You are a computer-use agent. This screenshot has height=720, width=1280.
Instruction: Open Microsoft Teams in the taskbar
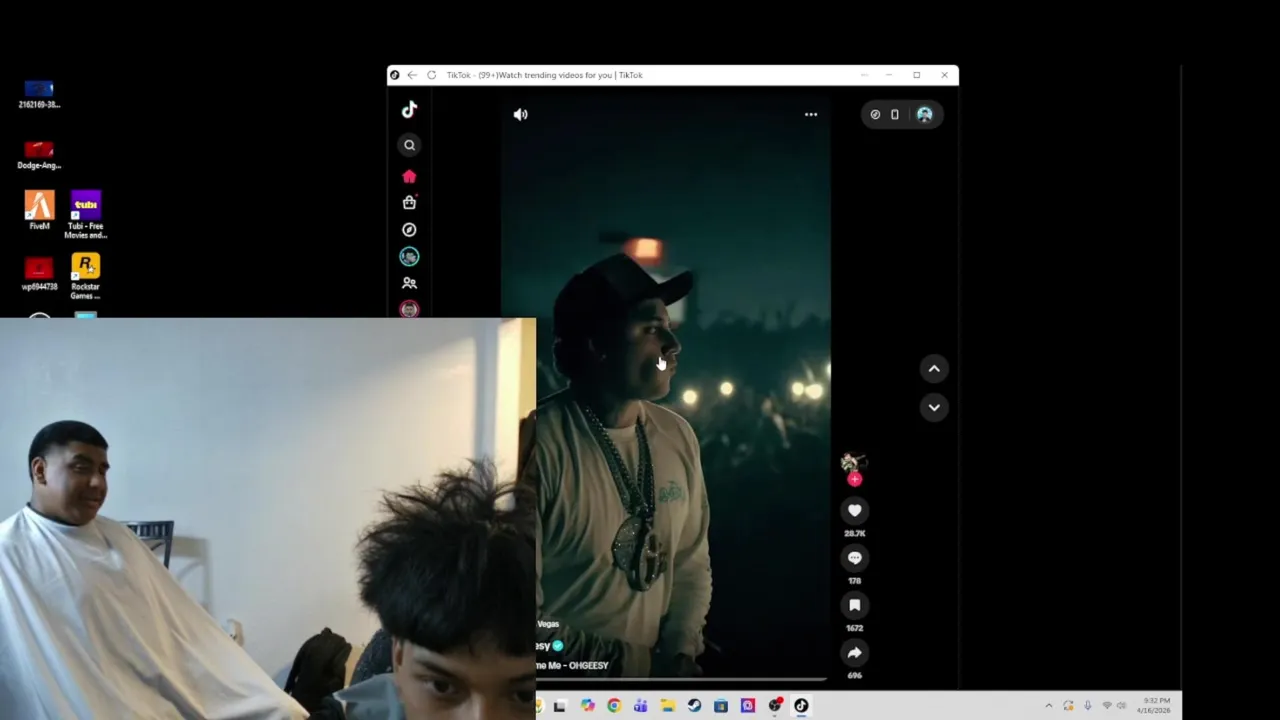click(x=641, y=706)
